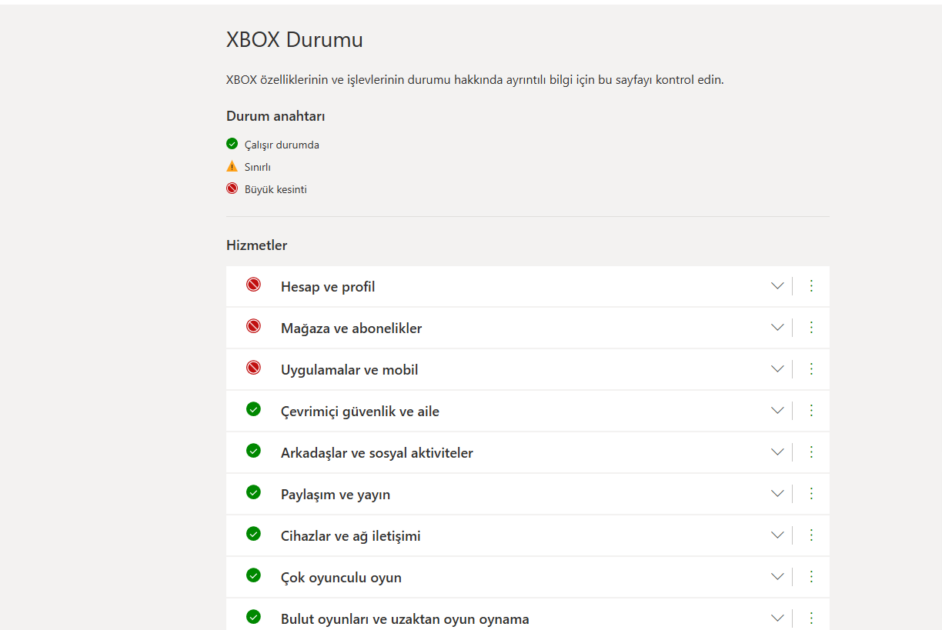Screen dimensions: 942x630
Task: Click the Durum anahtarı heading
Action: [275, 116]
